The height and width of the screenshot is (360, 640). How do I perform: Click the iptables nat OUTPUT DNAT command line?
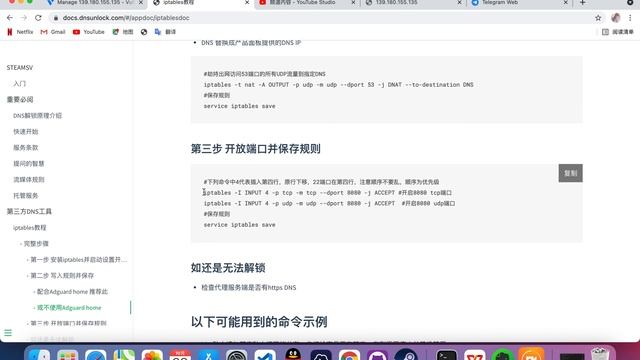[x=338, y=85]
